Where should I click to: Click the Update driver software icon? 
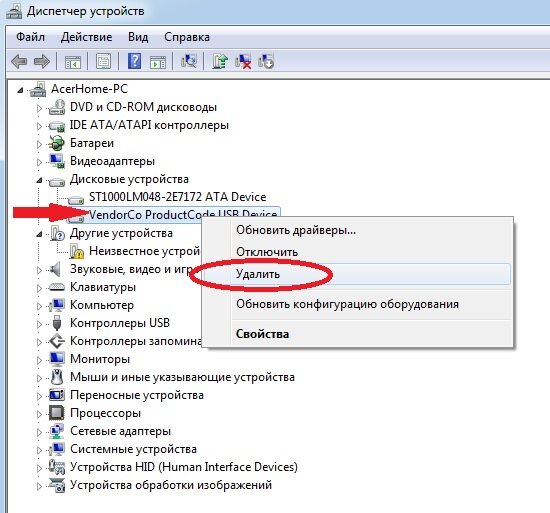click(x=220, y=61)
